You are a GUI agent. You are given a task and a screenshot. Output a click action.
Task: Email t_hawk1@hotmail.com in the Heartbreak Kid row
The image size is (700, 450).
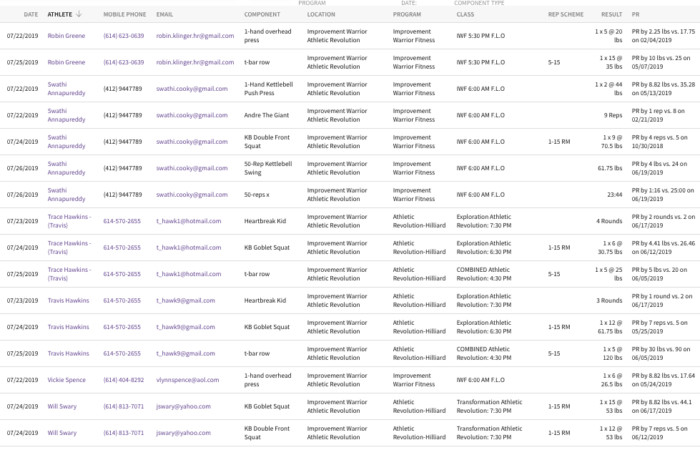pyautogui.click(x=188, y=221)
